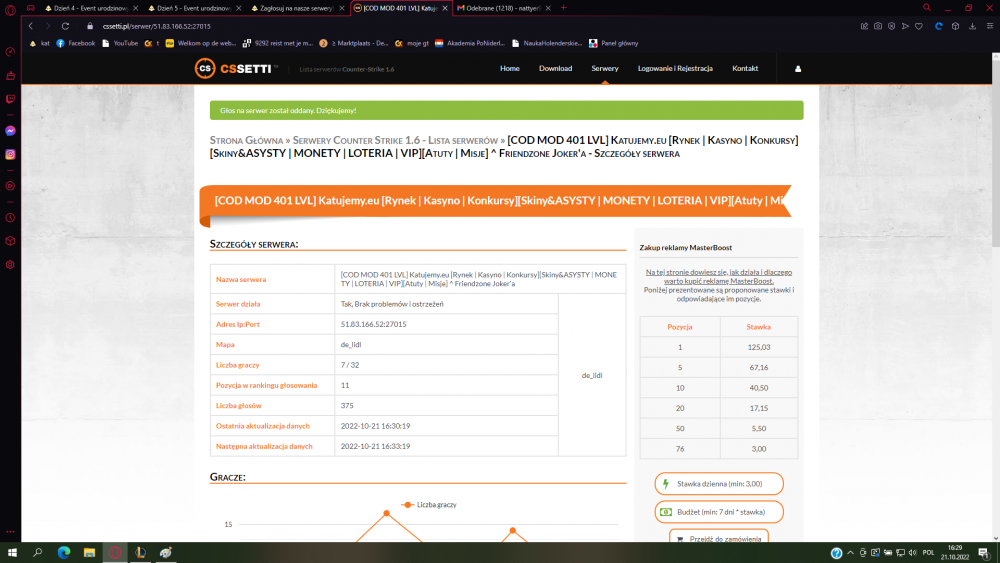Open Messenger in the Opera sidebar
1000x563 pixels.
click(10, 131)
